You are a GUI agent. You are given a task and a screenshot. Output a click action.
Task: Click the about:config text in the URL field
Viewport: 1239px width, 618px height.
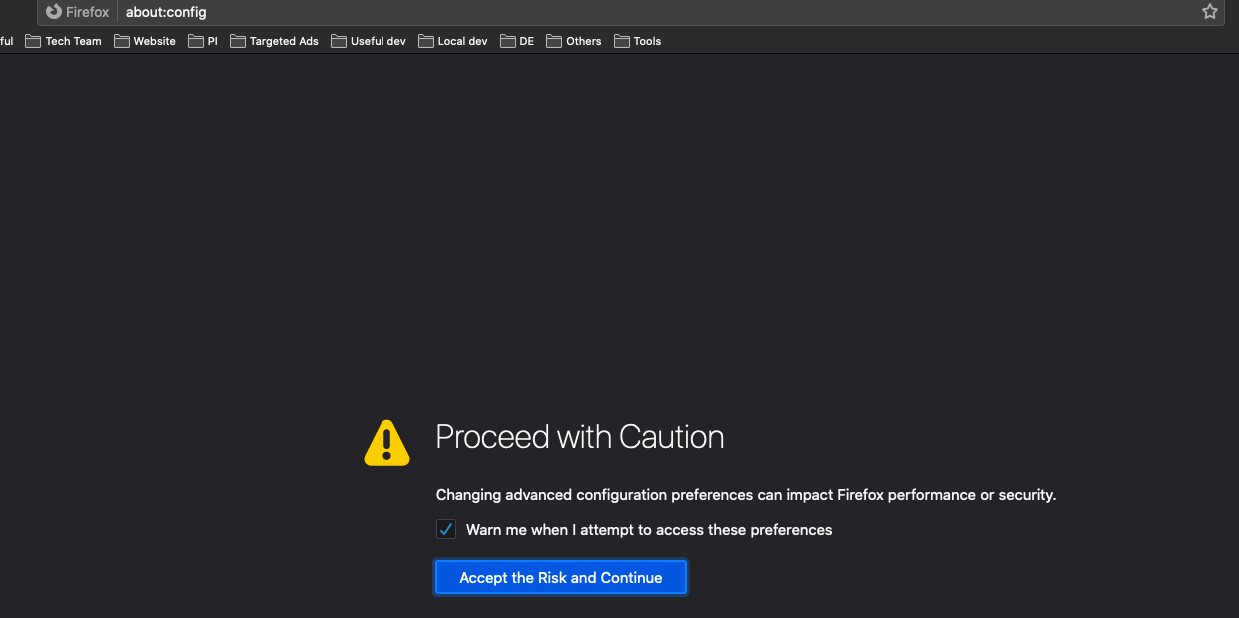[166, 12]
